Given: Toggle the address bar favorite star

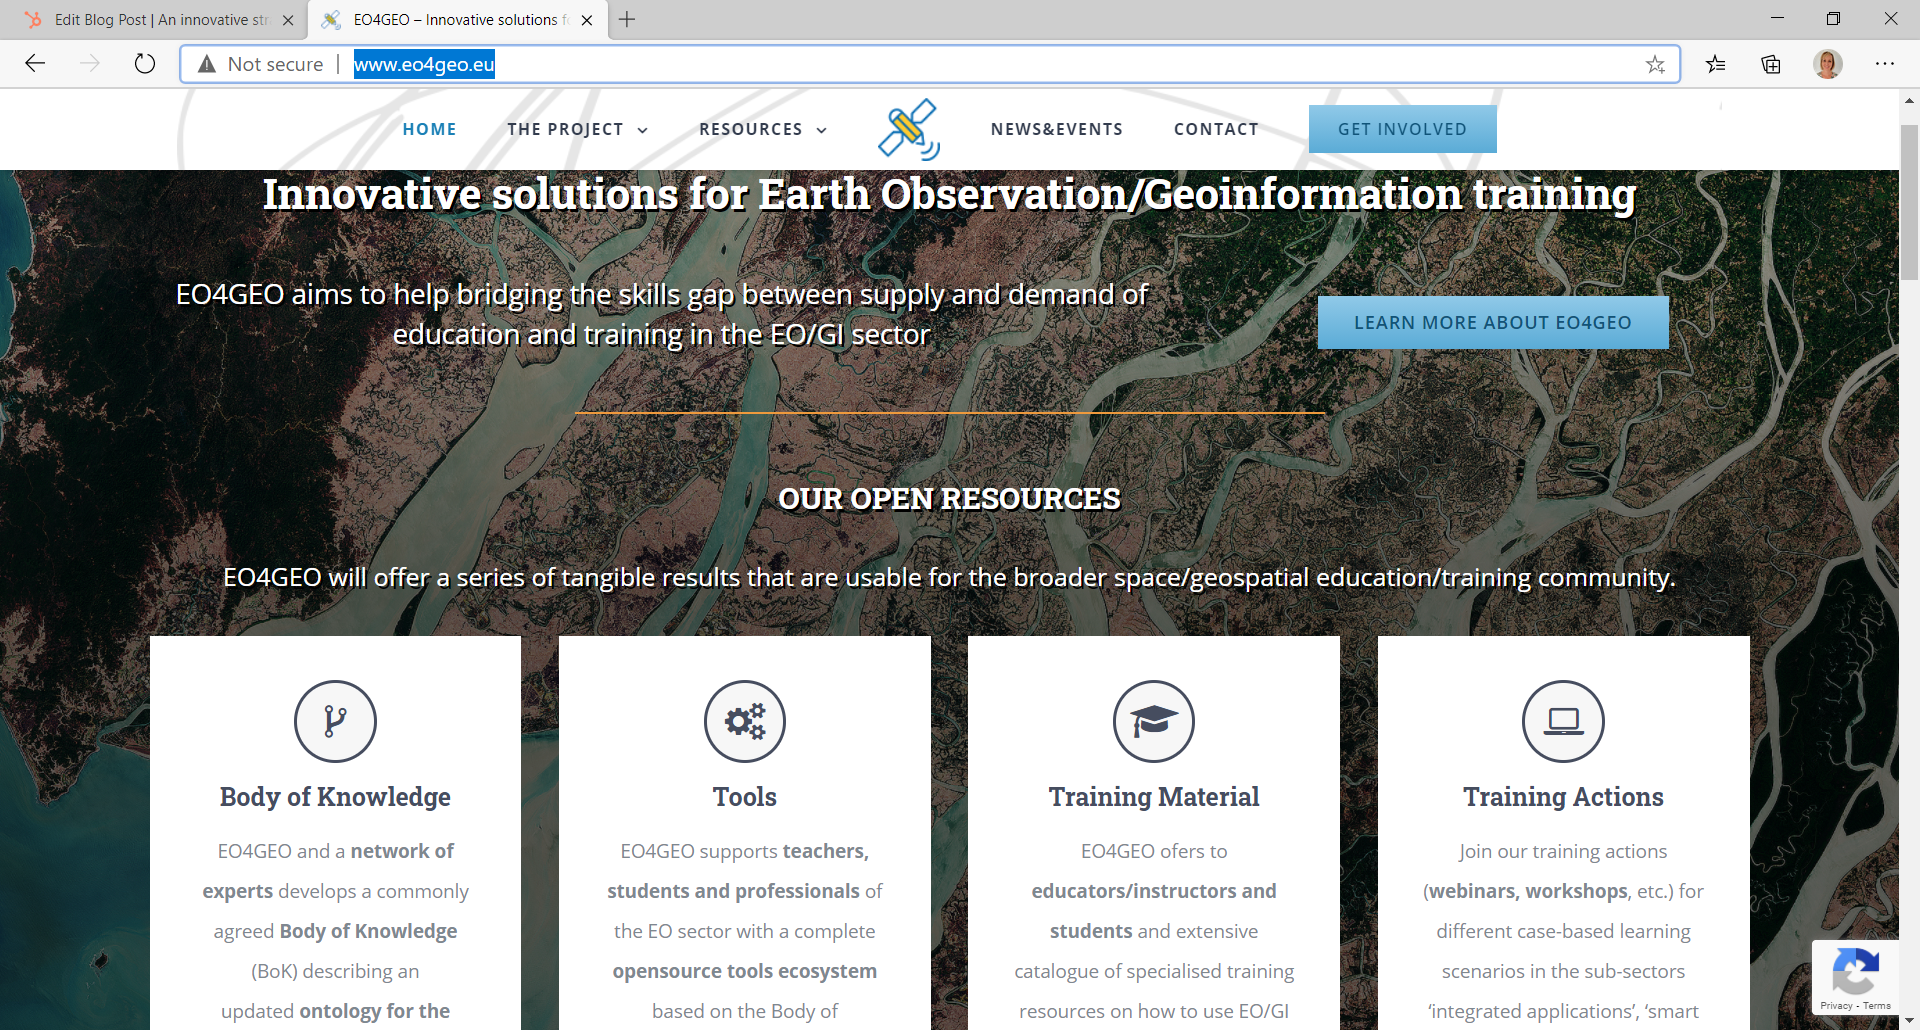Looking at the screenshot, I should coord(1656,63).
